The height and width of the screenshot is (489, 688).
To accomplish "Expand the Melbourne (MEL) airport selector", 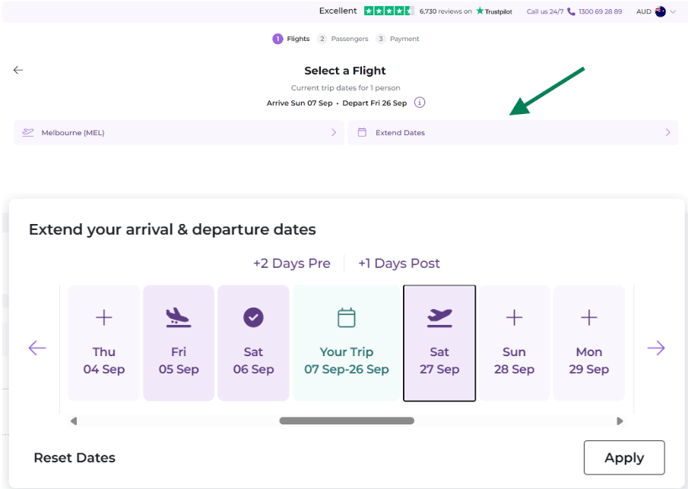I will (179, 133).
